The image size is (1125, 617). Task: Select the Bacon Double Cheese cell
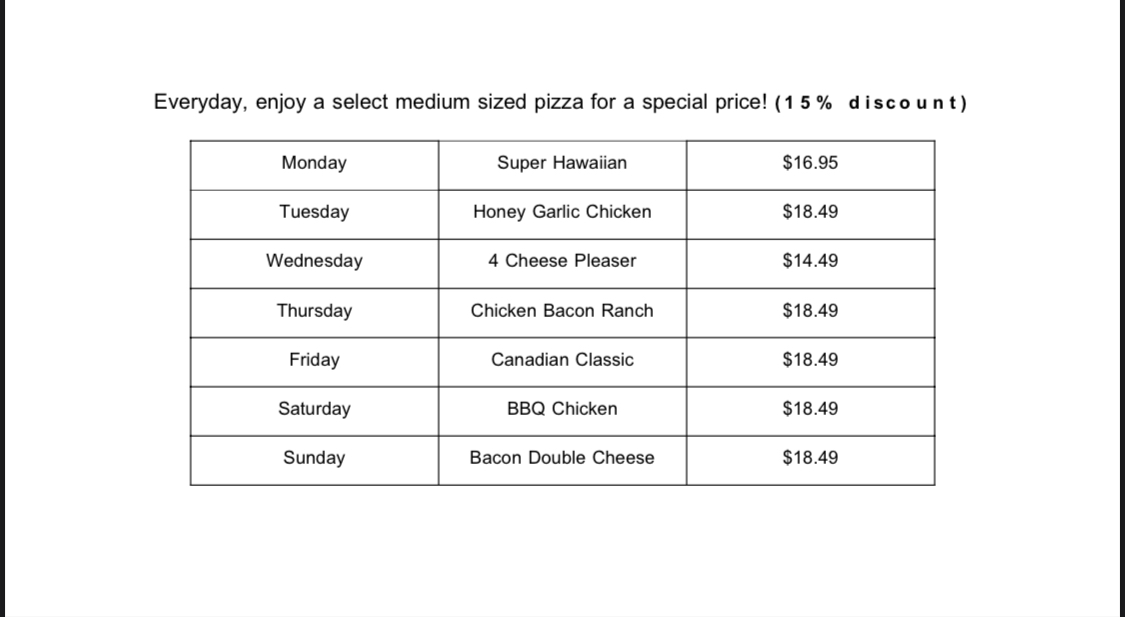562,458
